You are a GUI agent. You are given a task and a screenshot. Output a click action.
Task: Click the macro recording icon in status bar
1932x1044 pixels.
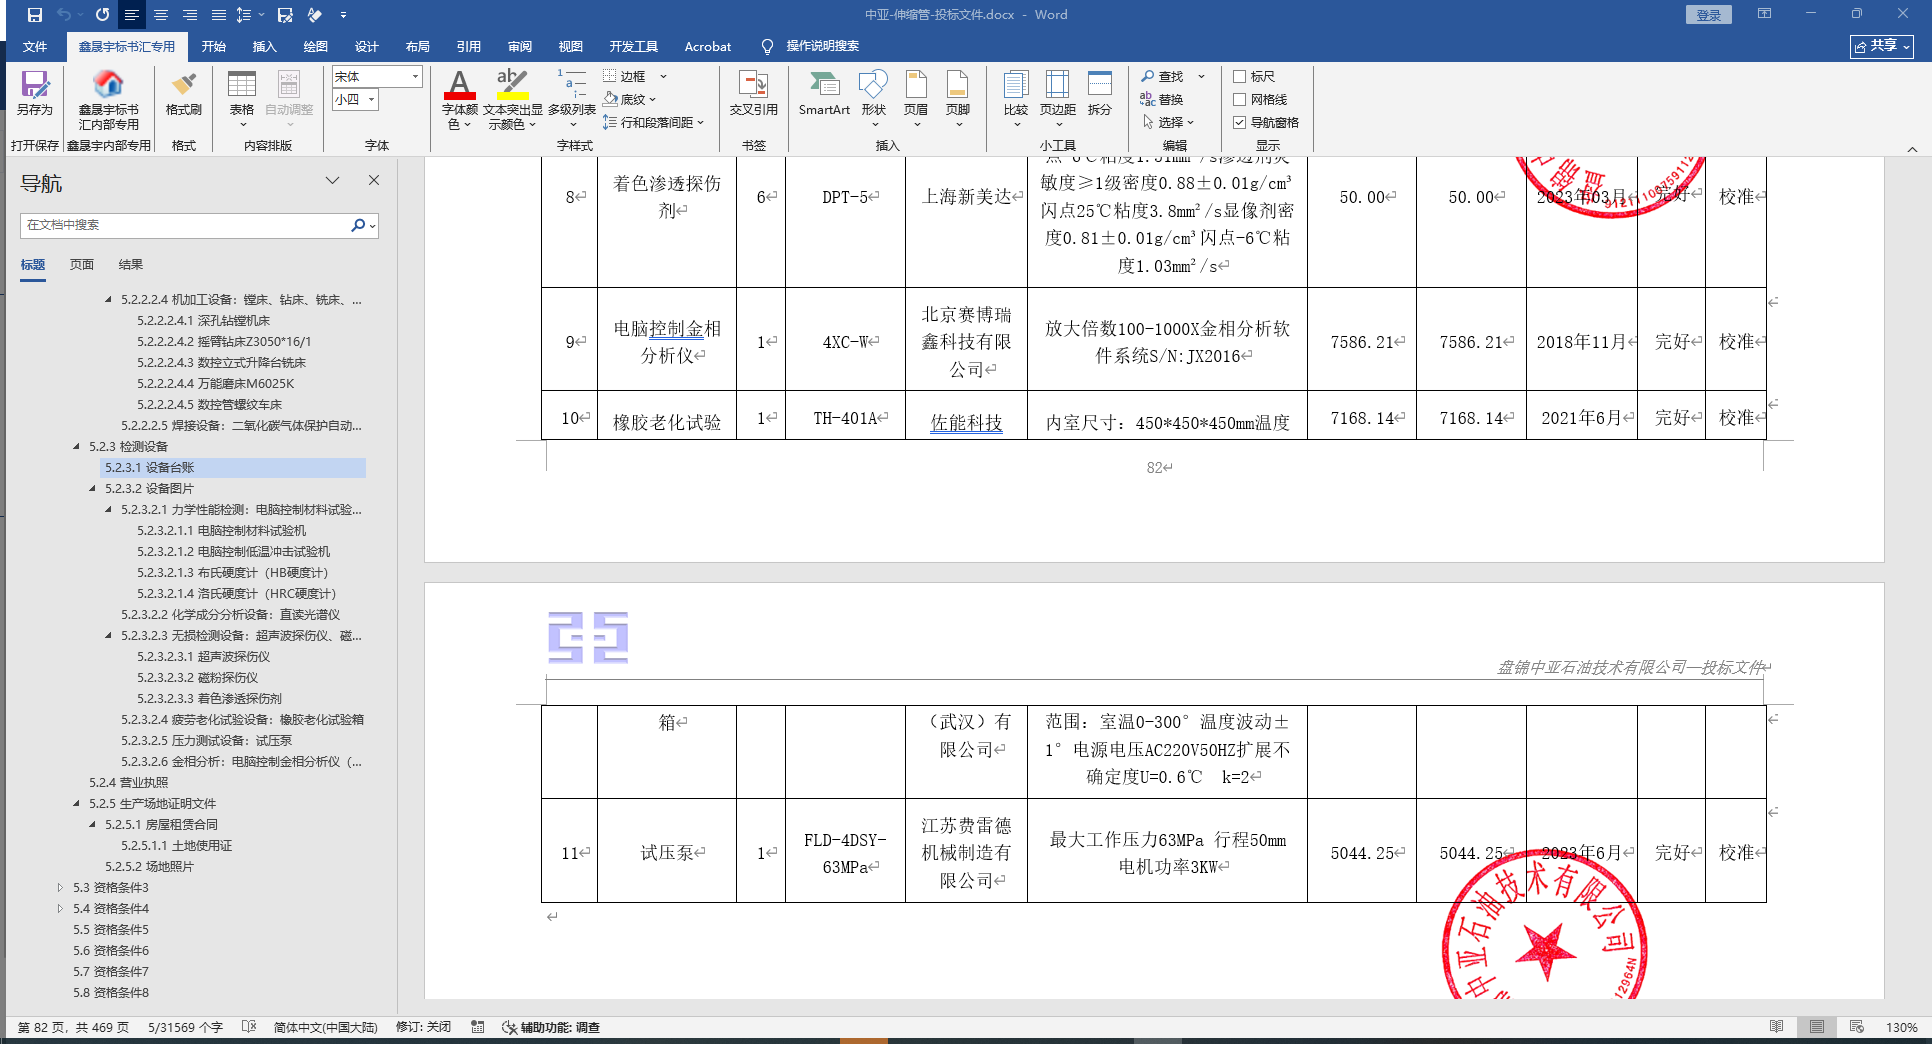(x=478, y=1027)
